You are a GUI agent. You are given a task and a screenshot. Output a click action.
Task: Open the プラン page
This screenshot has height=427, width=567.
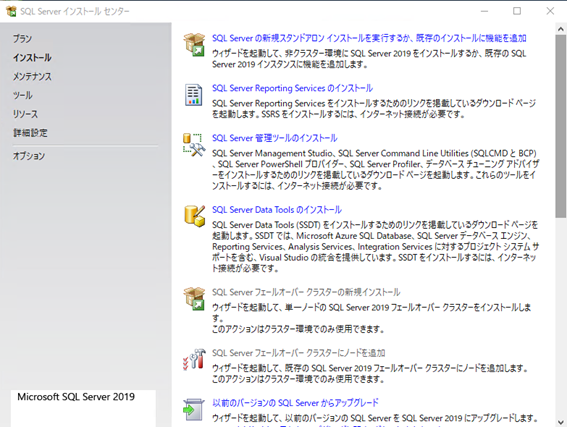[x=22, y=39]
